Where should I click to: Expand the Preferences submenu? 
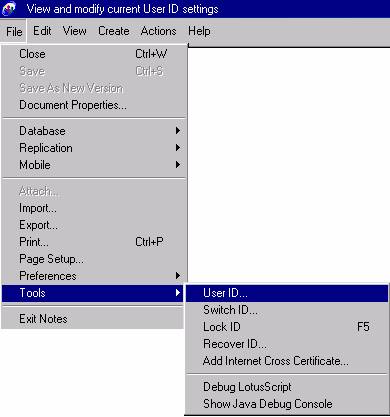click(x=93, y=276)
